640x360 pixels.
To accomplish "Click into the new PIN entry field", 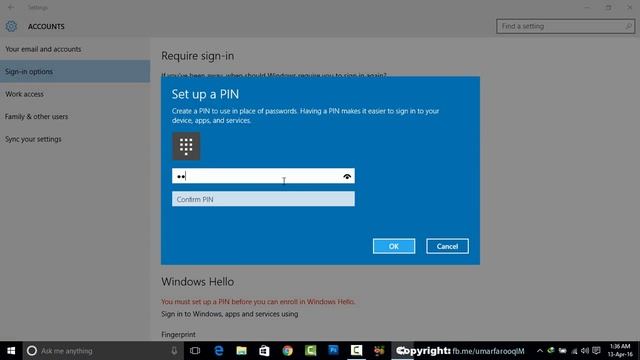I will (x=263, y=176).
